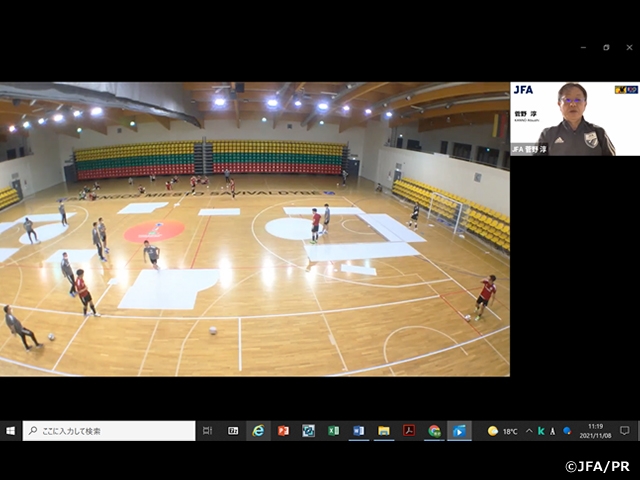Click the taskbar search input box
Viewport: 640px width, 480px height.
coord(109,431)
